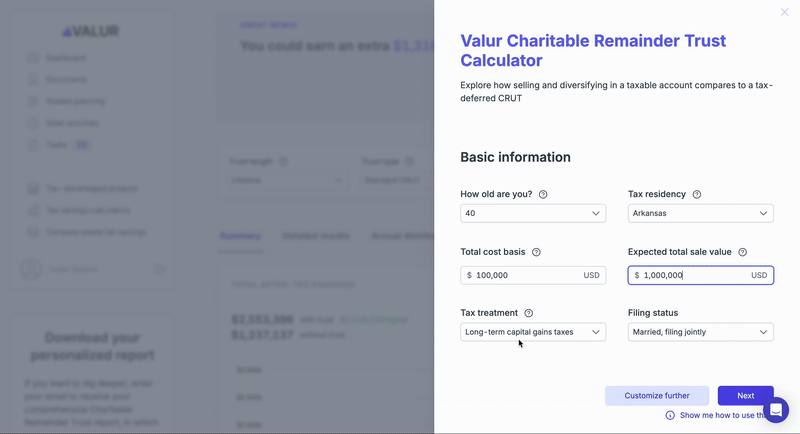The image size is (800, 434).
Task: Click the info icon beside 'Show me how to use'
Action: tap(670, 415)
